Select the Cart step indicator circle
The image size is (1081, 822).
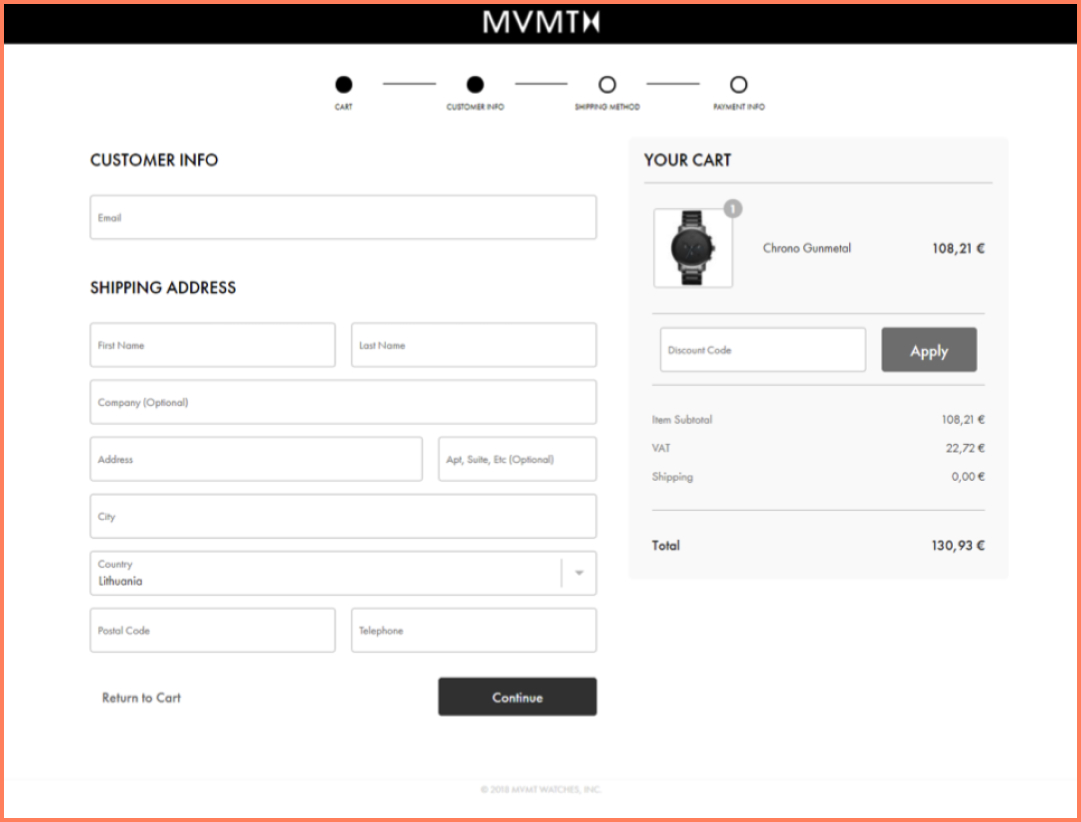[x=344, y=84]
